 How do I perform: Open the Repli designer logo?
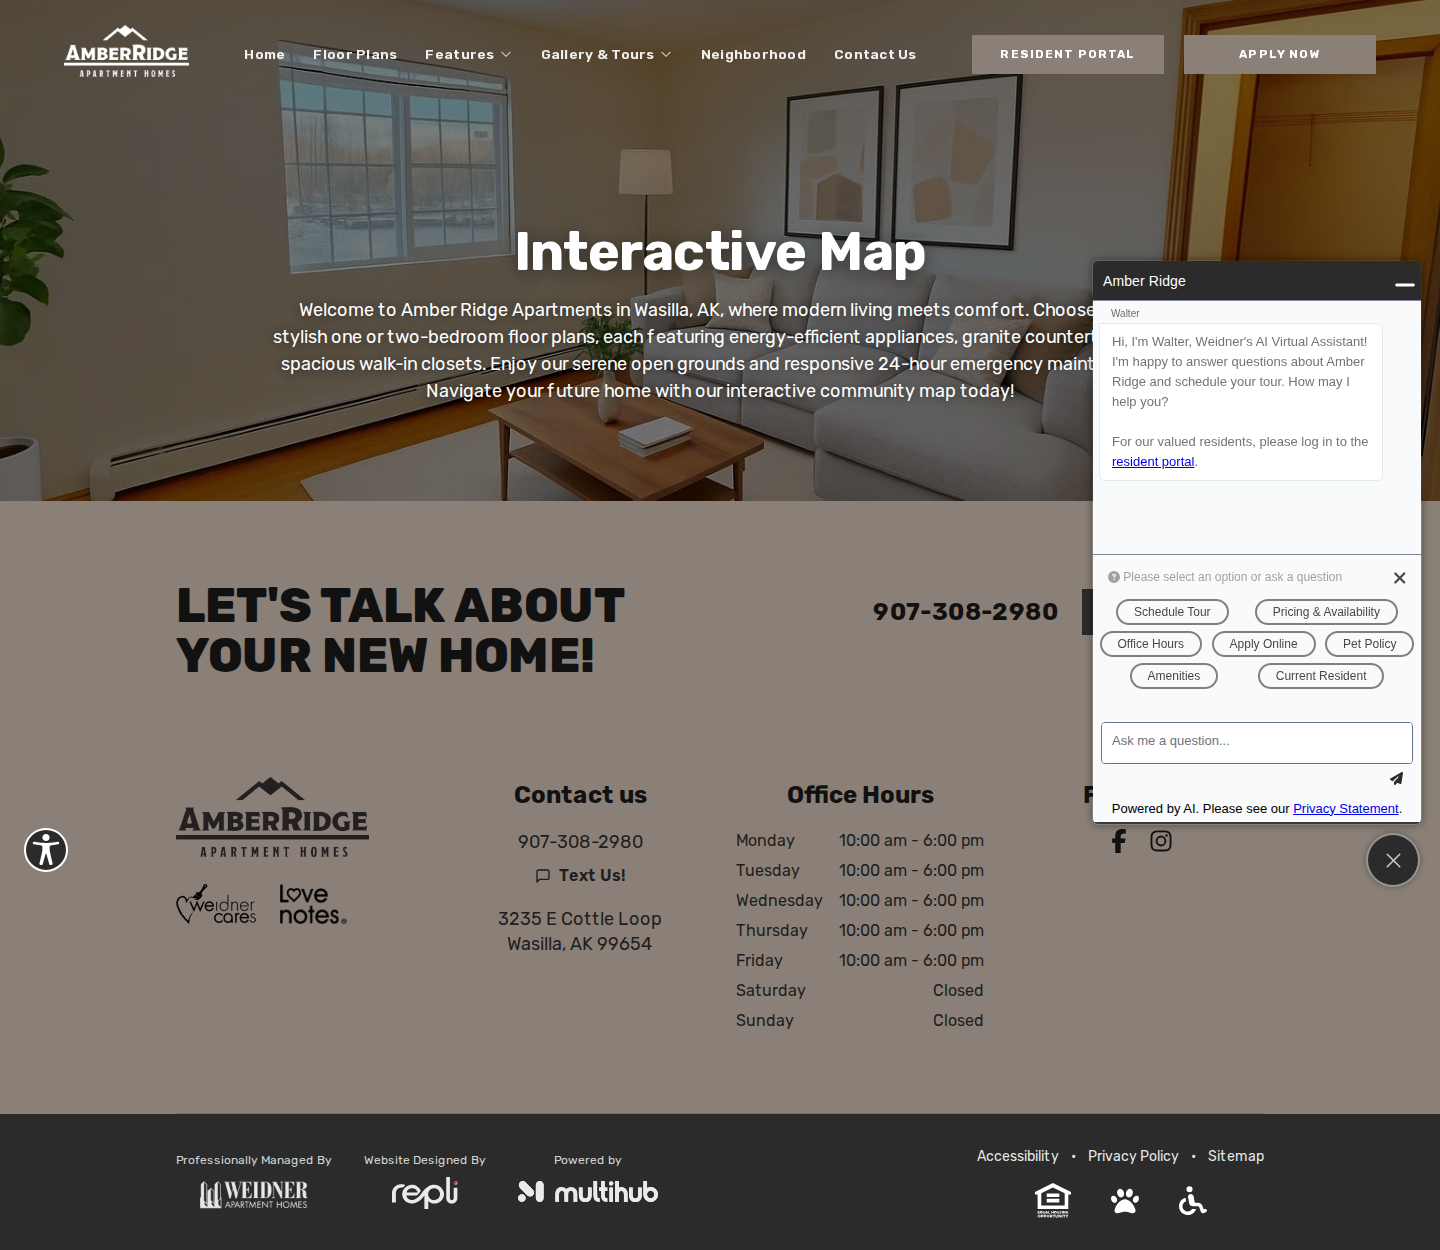[x=425, y=1192]
